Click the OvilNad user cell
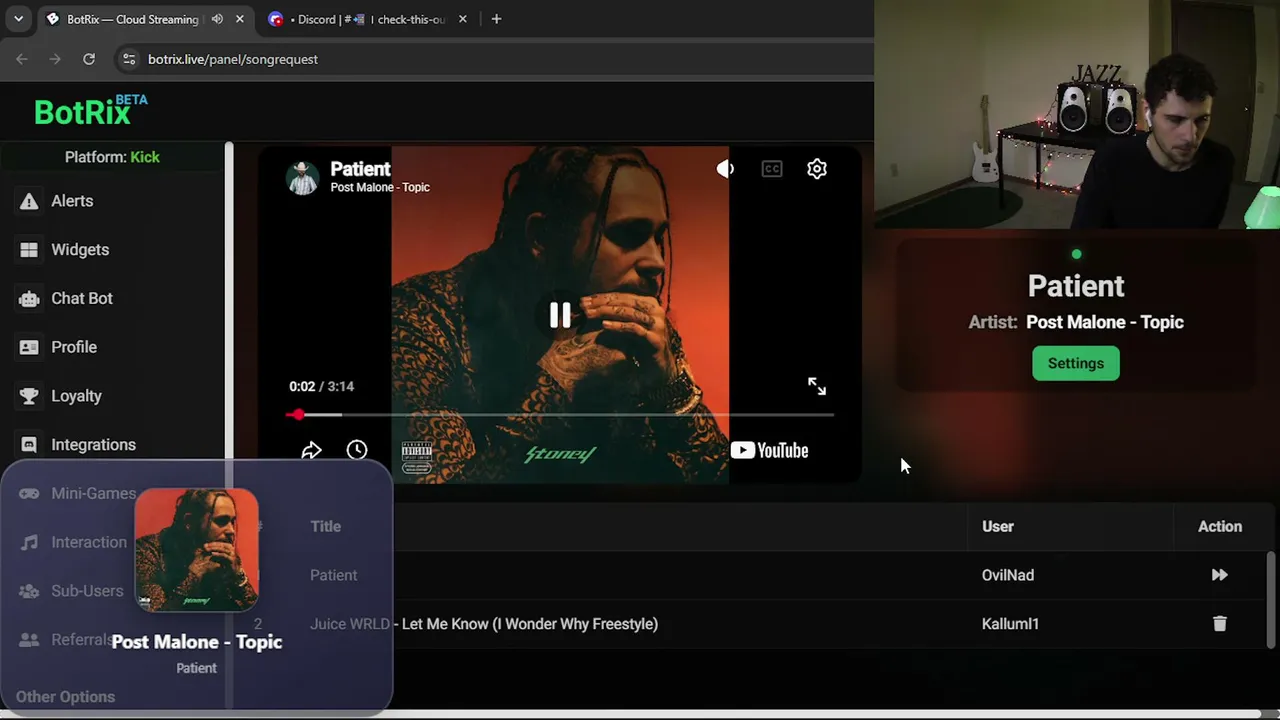Viewport: 1280px width, 720px height. pos(1008,575)
